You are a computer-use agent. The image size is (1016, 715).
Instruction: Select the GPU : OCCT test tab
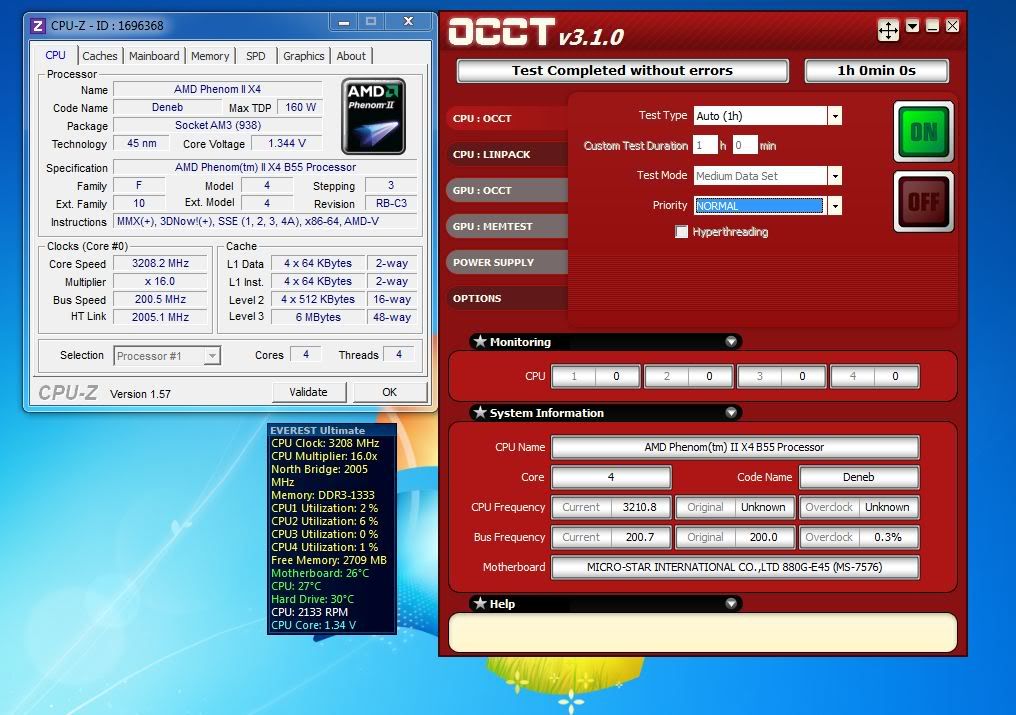(x=507, y=191)
